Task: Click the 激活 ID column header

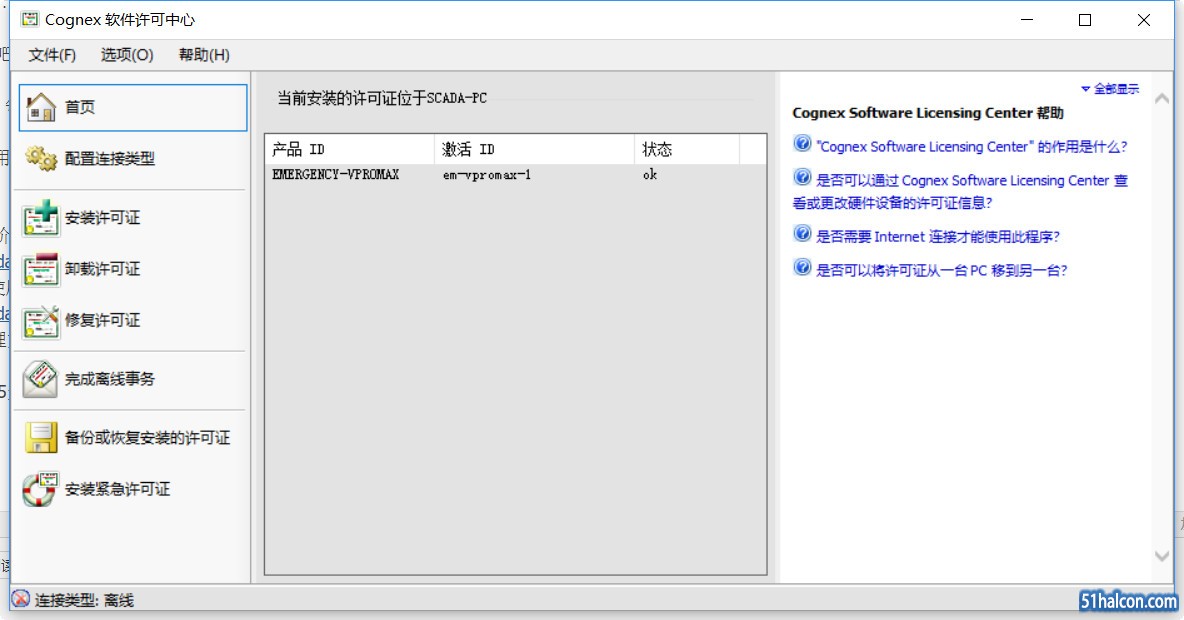Action: coord(535,150)
